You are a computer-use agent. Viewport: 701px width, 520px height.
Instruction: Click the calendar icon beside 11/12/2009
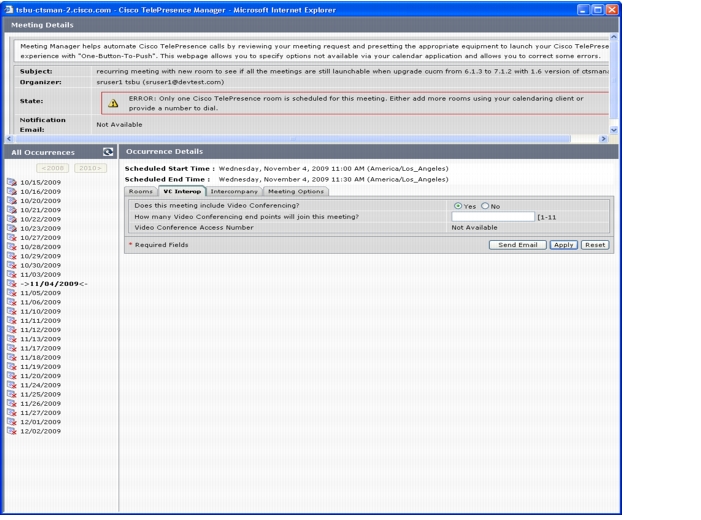tap(12, 330)
